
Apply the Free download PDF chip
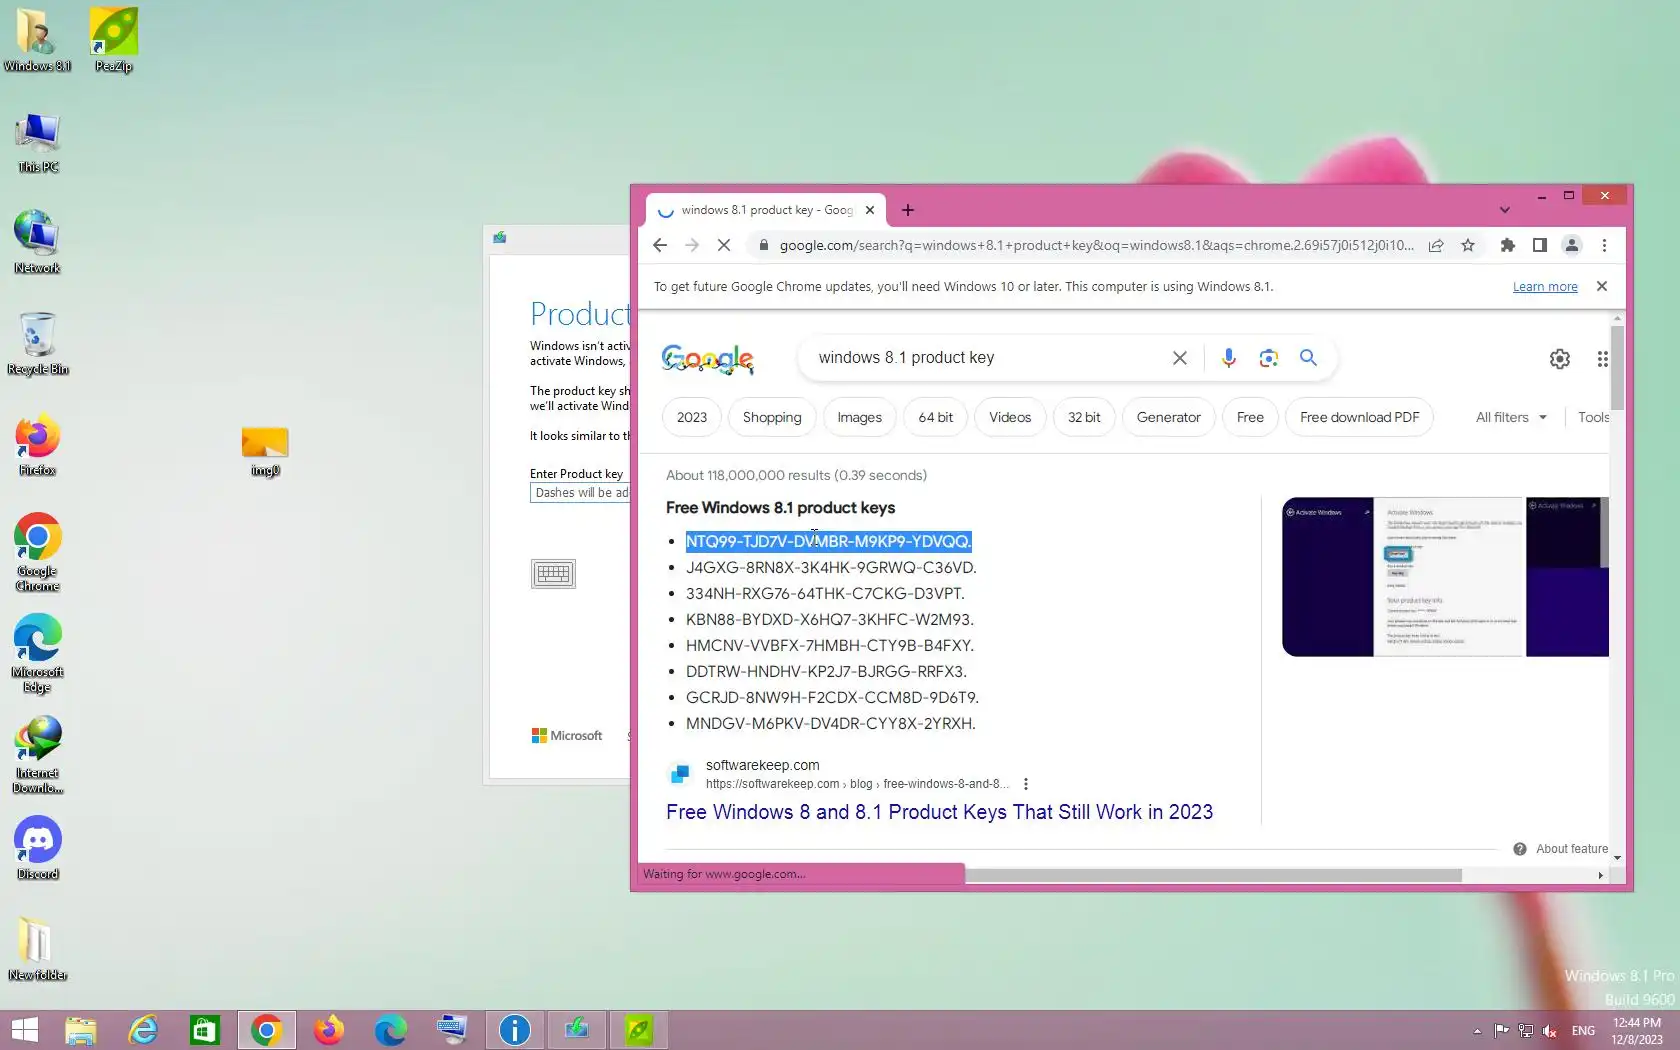pyautogui.click(x=1360, y=417)
